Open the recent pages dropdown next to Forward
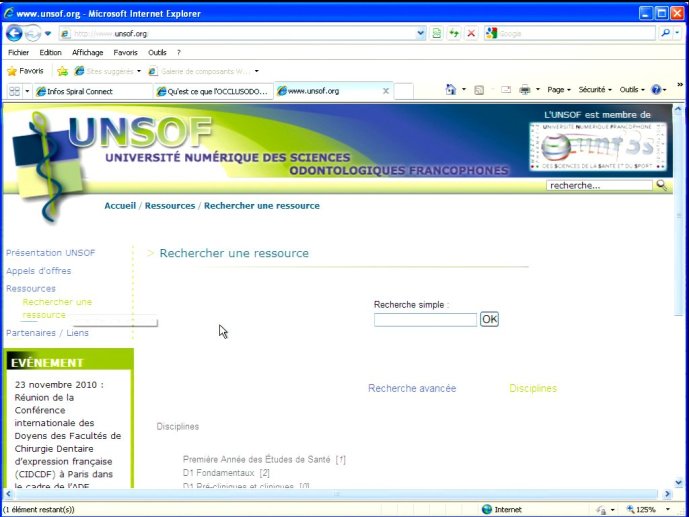 click(x=48, y=33)
